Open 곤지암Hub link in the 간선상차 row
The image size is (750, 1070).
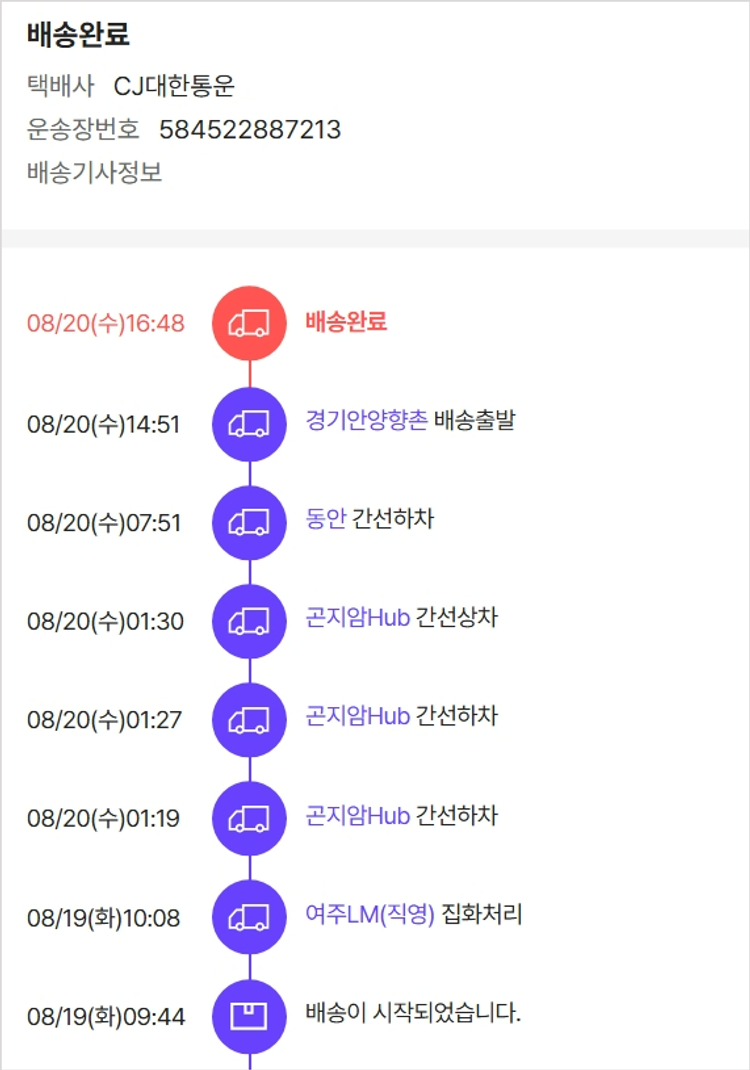(x=358, y=617)
